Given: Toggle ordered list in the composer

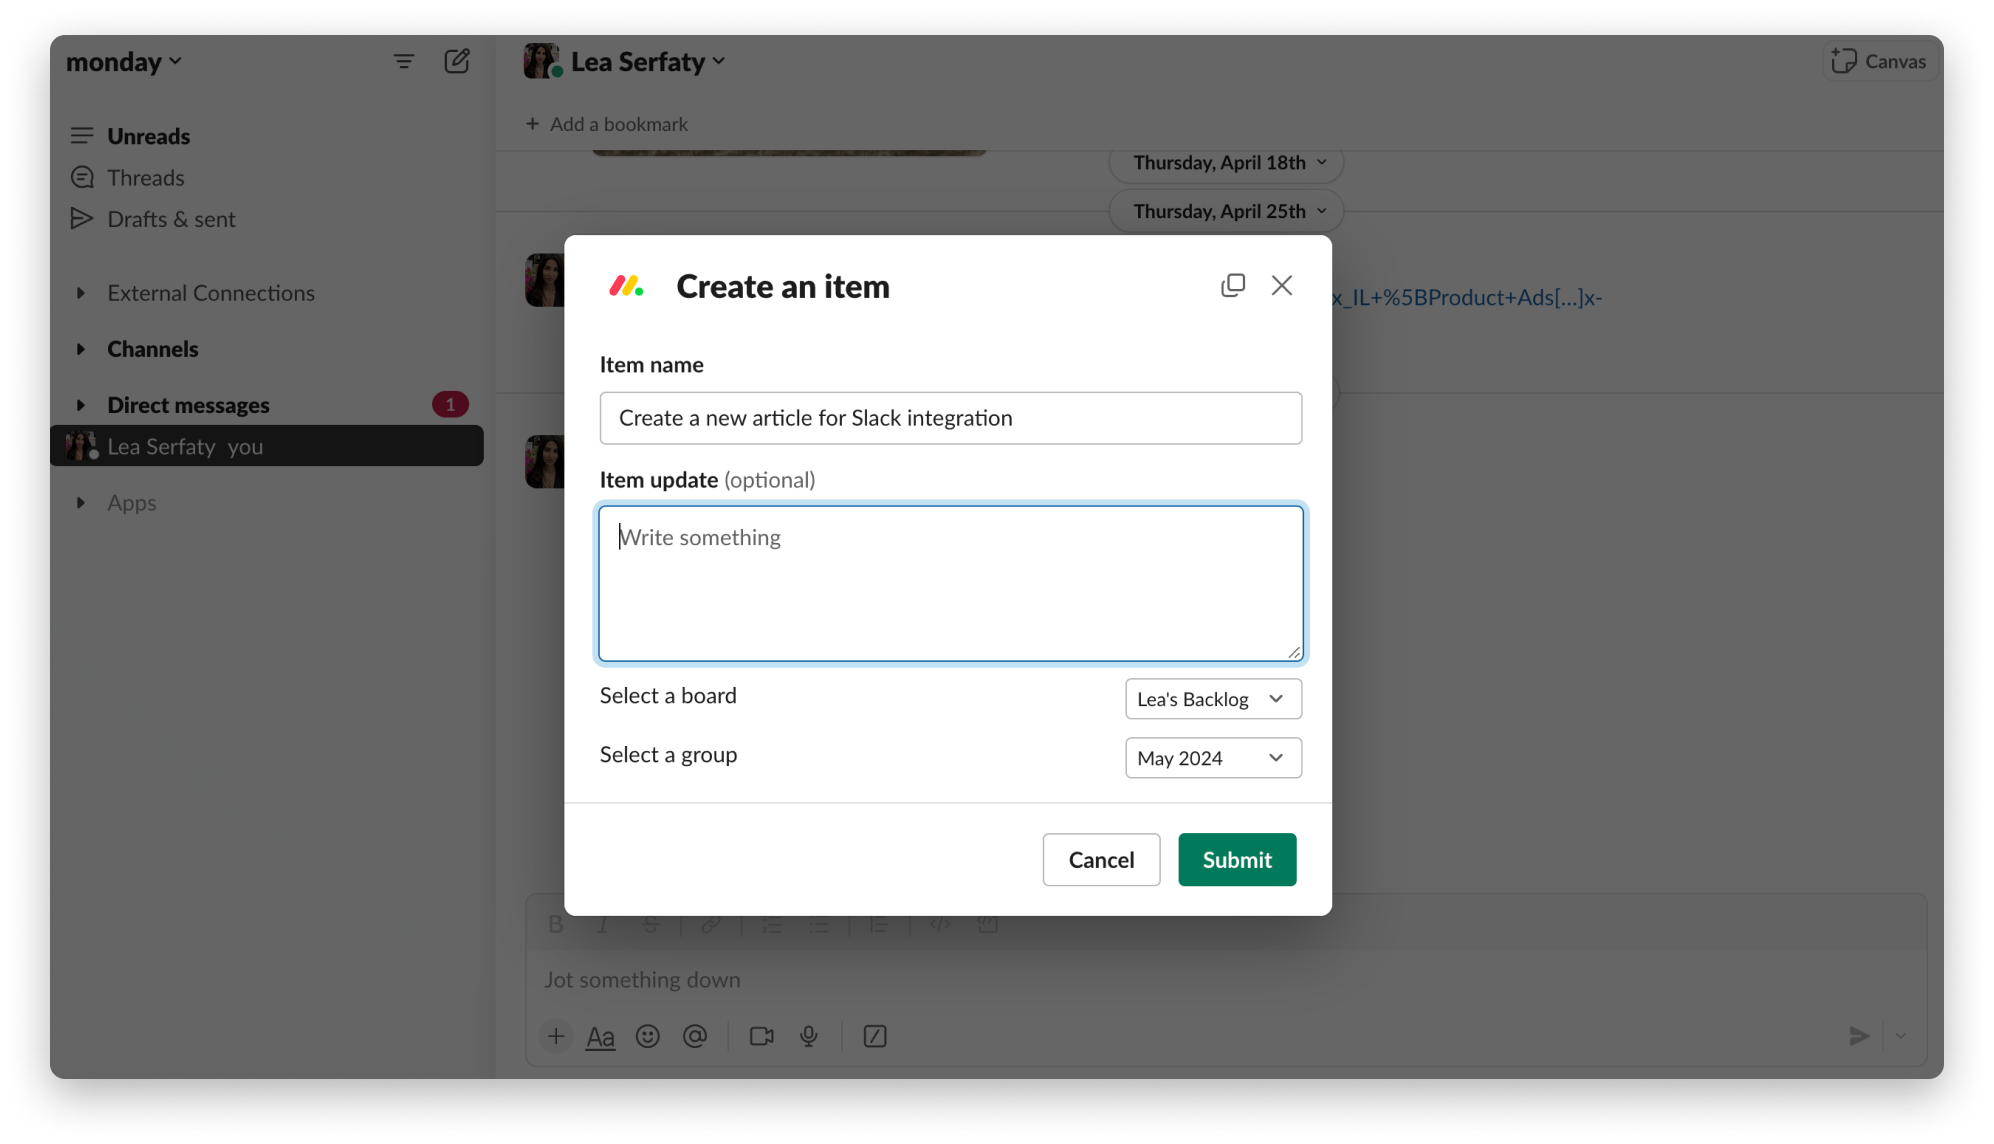Looking at the screenshot, I should pos(772,925).
